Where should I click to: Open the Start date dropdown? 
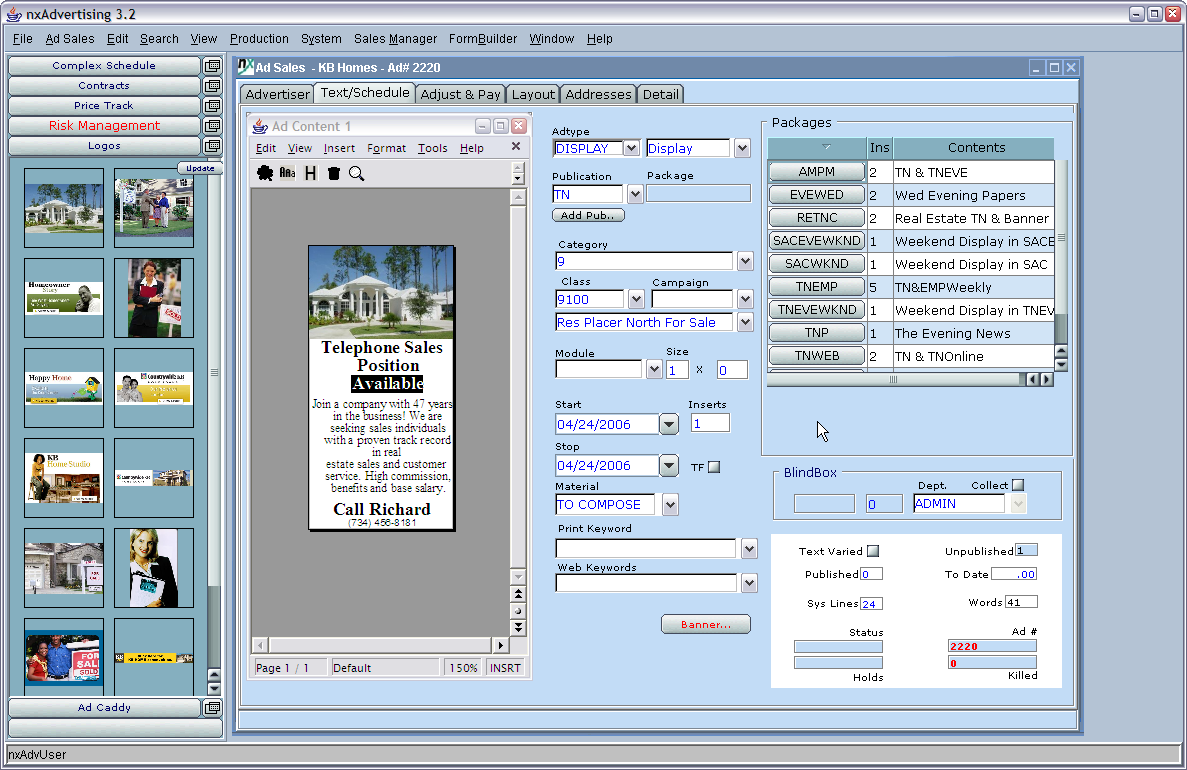[x=669, y=424]
